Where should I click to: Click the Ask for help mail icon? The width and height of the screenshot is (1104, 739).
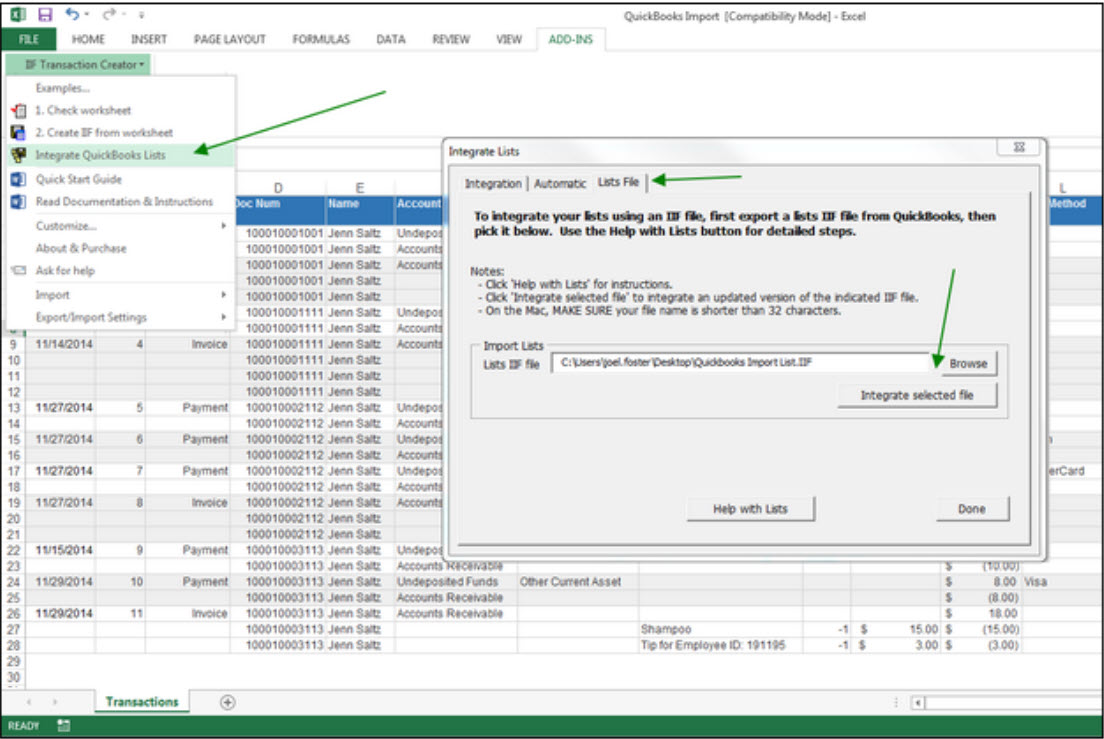[19, 271]
